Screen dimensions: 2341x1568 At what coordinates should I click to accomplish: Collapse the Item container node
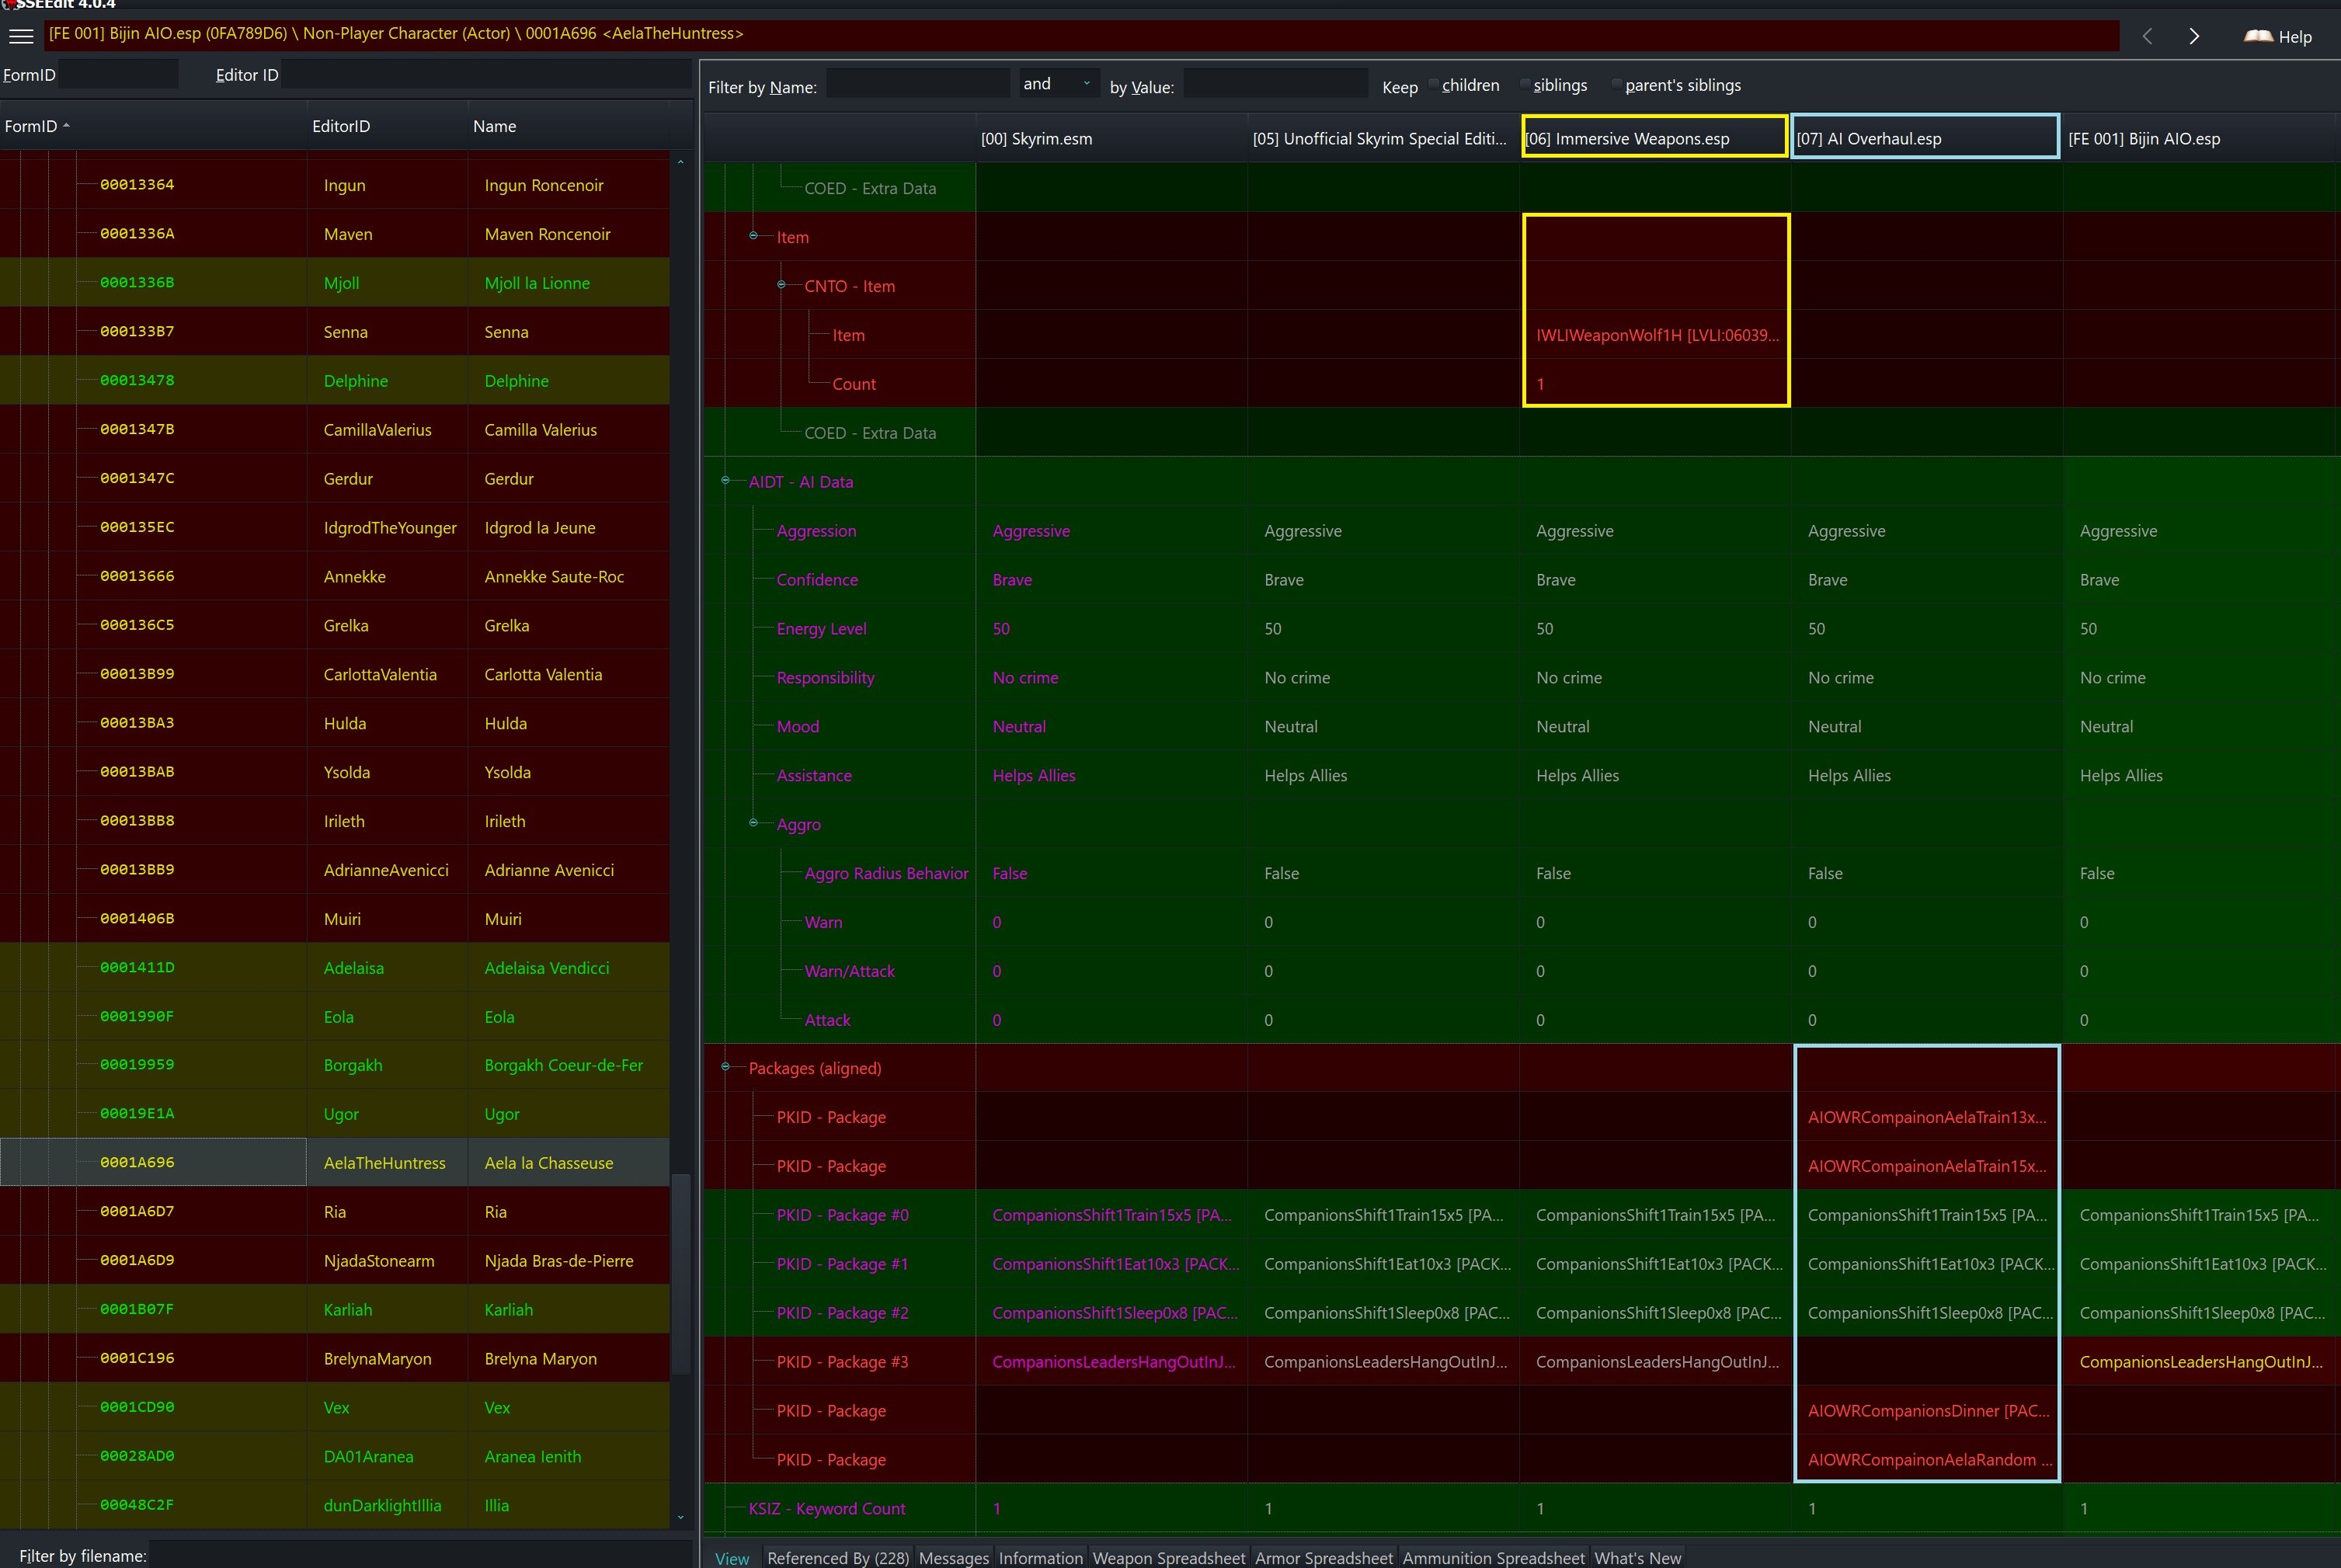click(754, 236)
